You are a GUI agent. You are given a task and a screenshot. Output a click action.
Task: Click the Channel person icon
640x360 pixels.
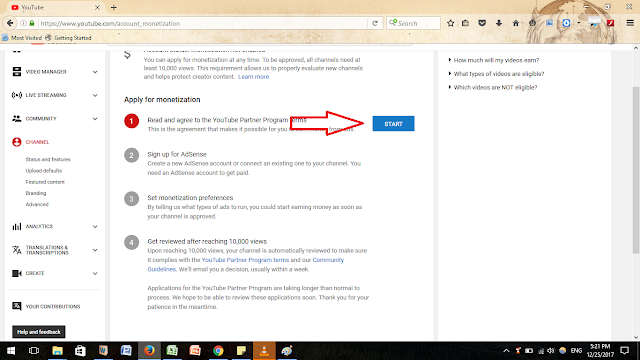17,142
